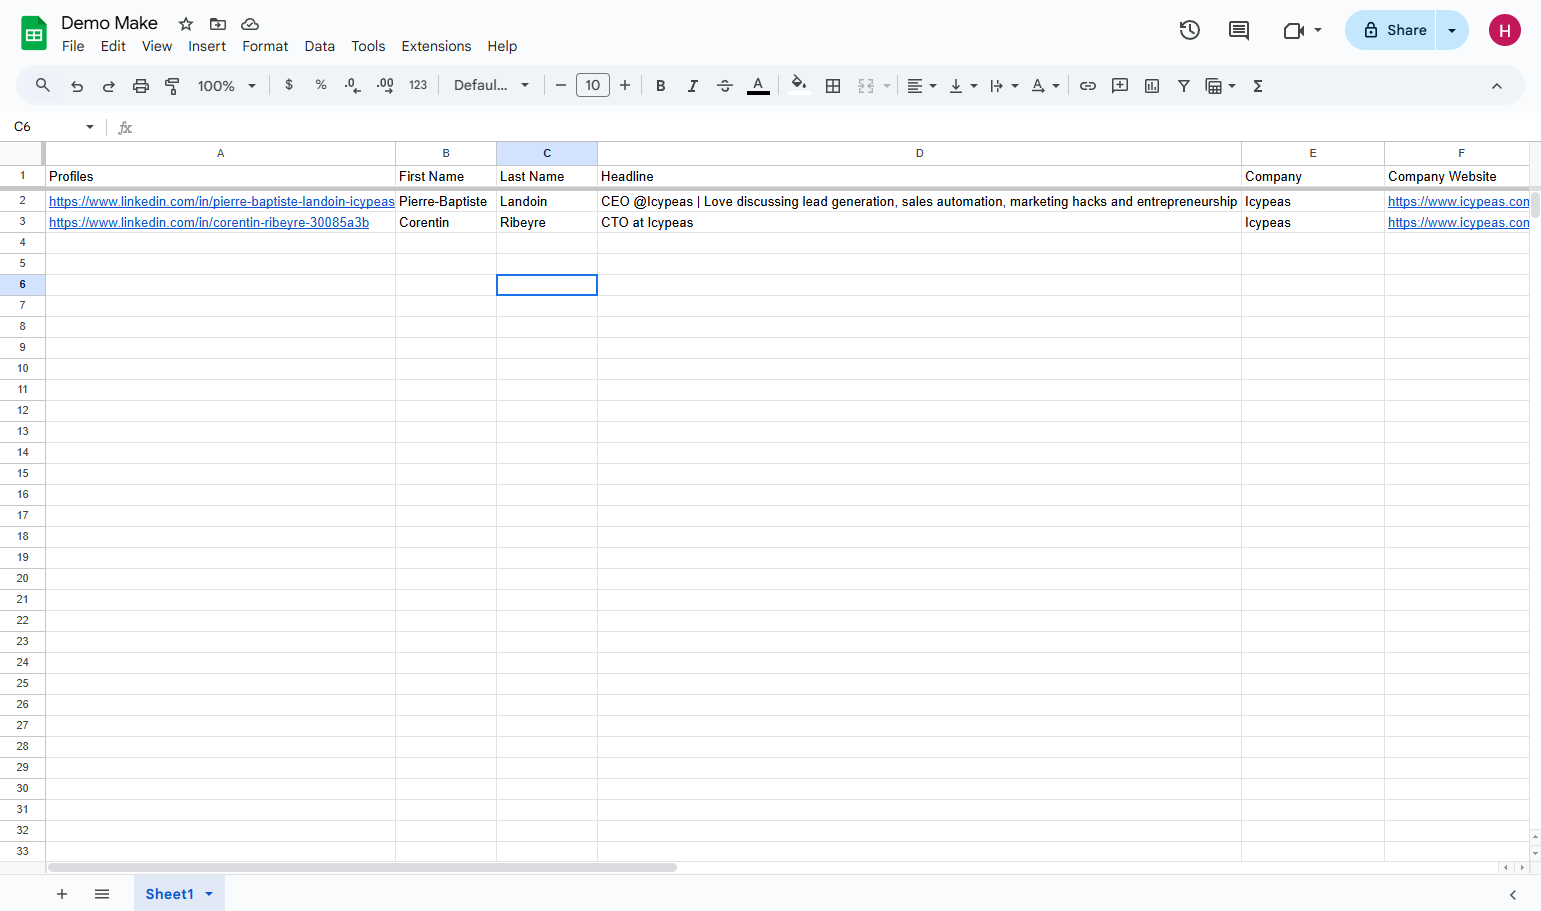This screenshot has height=911, width=1541.
Task: Format as currency with dollar icon
Action: tap(289, 85)
